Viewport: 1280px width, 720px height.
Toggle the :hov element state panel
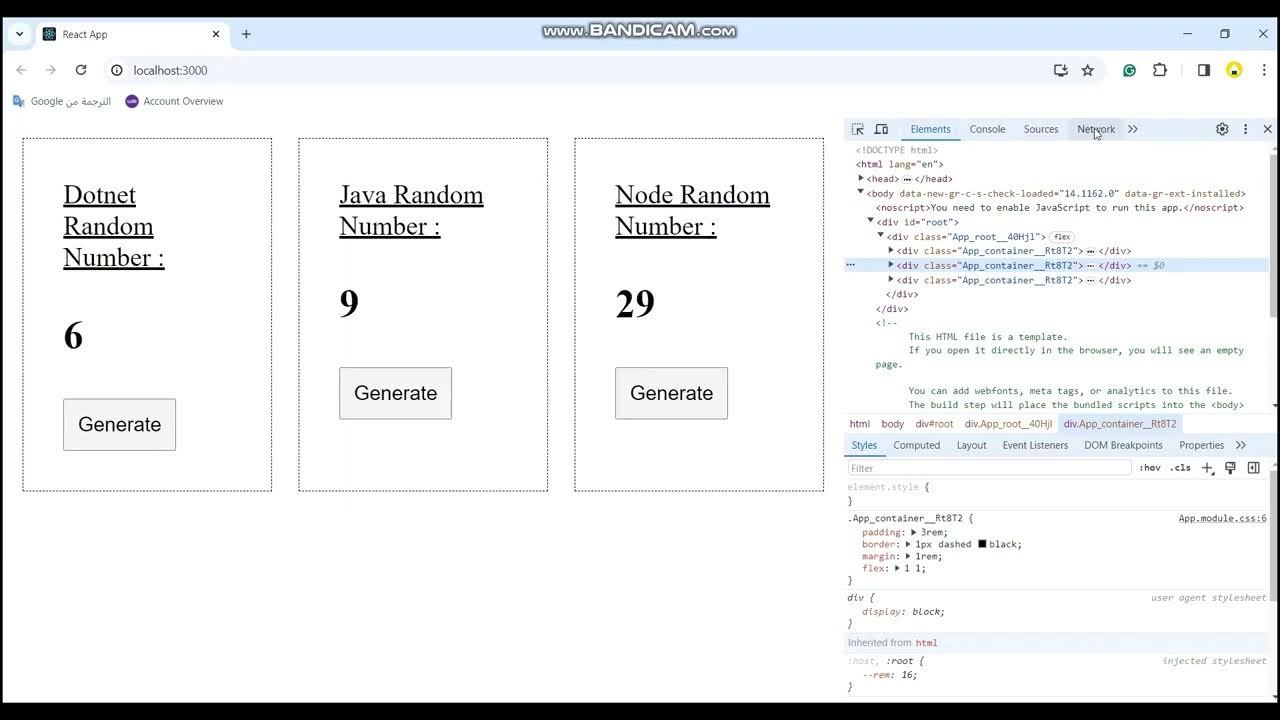pyautogui.click(x=1150, y=468)
